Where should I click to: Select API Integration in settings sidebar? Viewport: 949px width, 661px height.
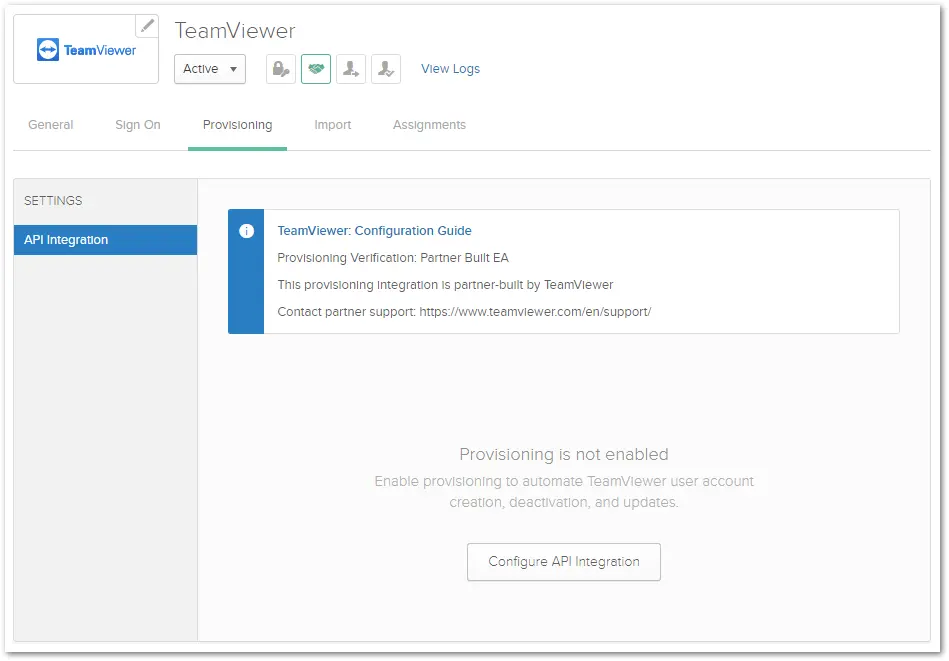pyautogui.click(x=105, y=240)
